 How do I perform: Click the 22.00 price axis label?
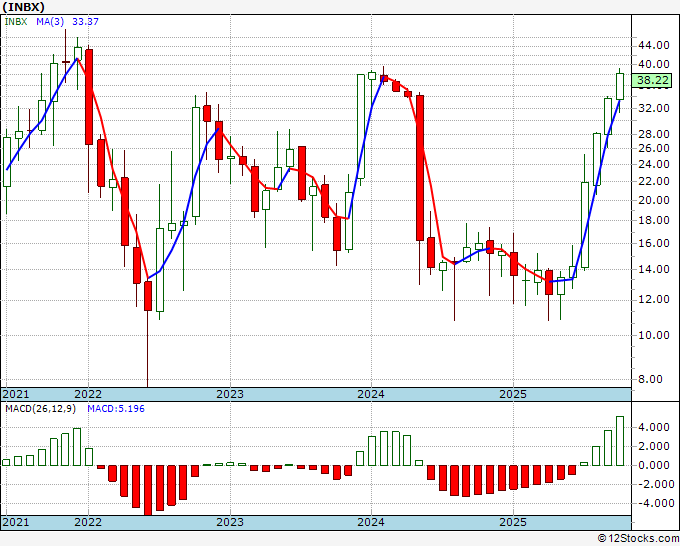tap(653, 181)
